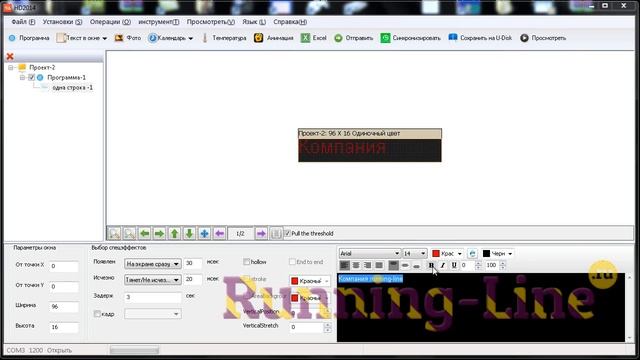Click the Компания LED preview display

[370, 150]
